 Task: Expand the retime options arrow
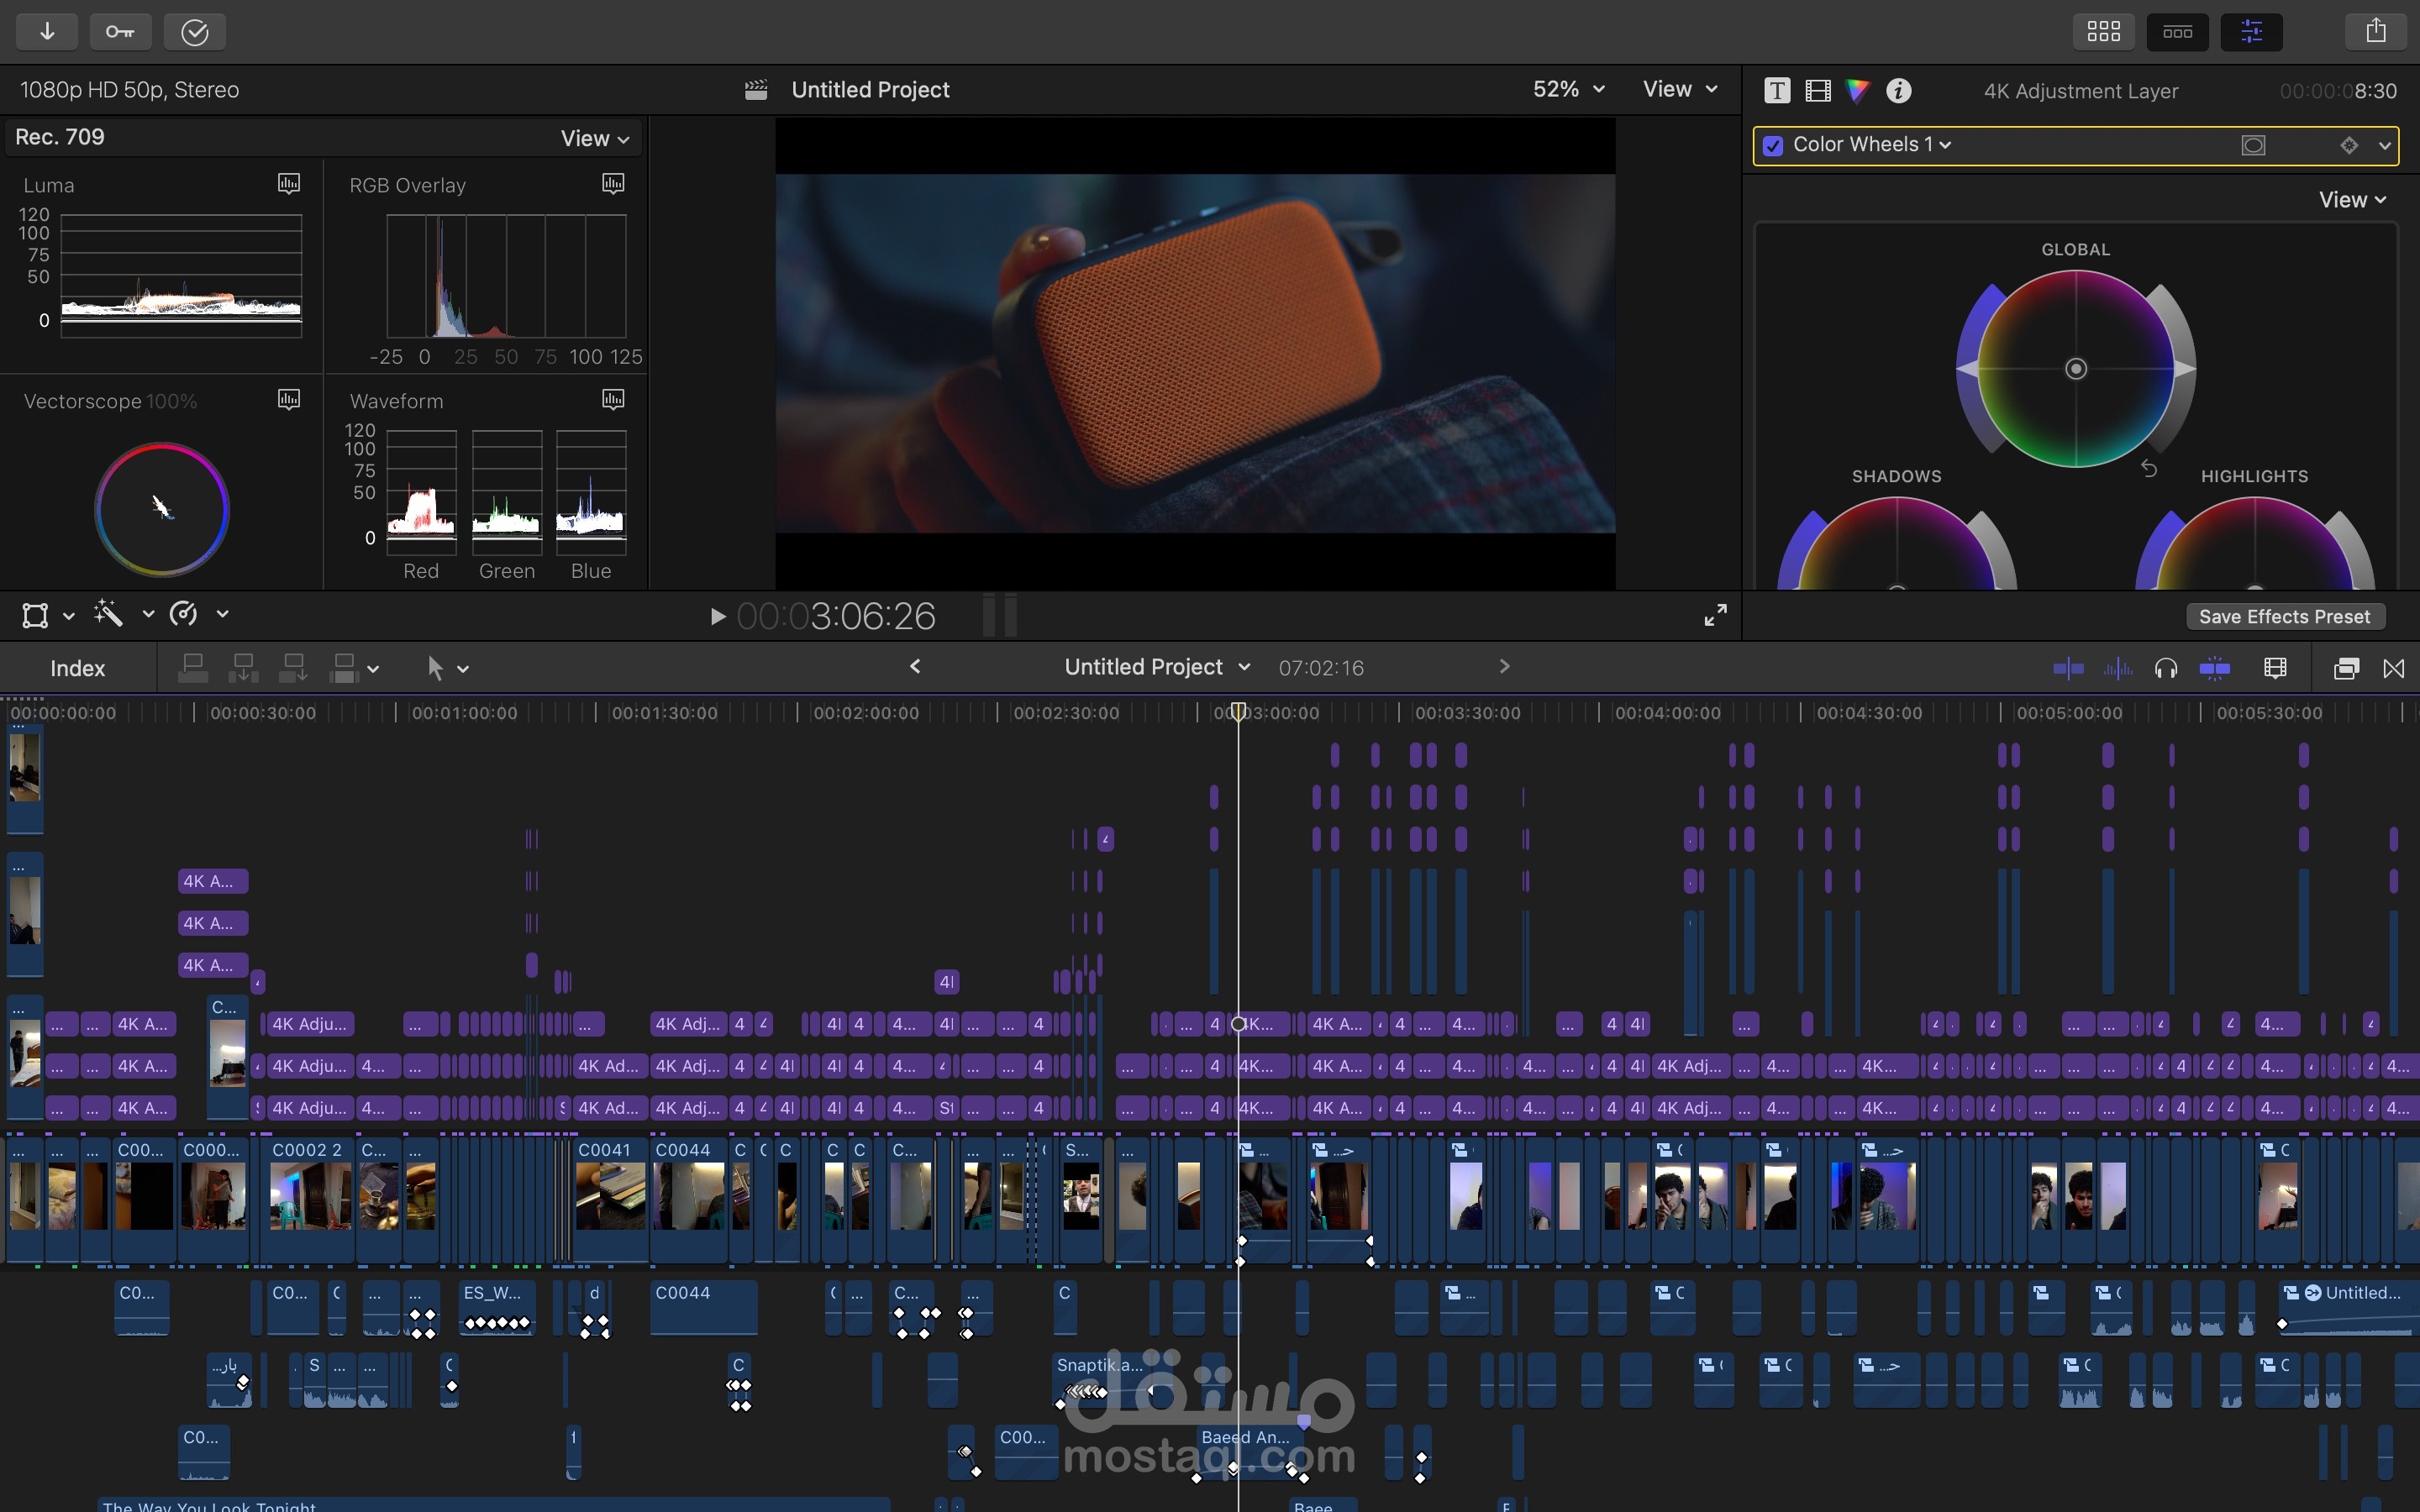point(222,614)
